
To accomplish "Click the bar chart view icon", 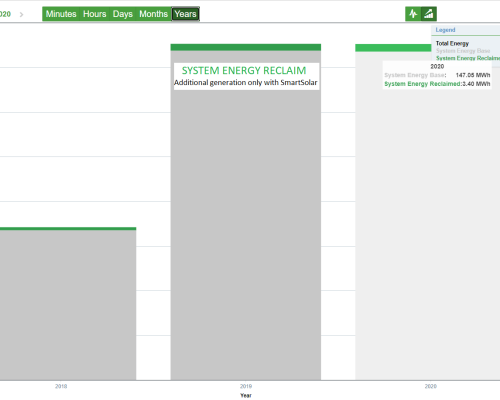I will click(x=429, y=14).
